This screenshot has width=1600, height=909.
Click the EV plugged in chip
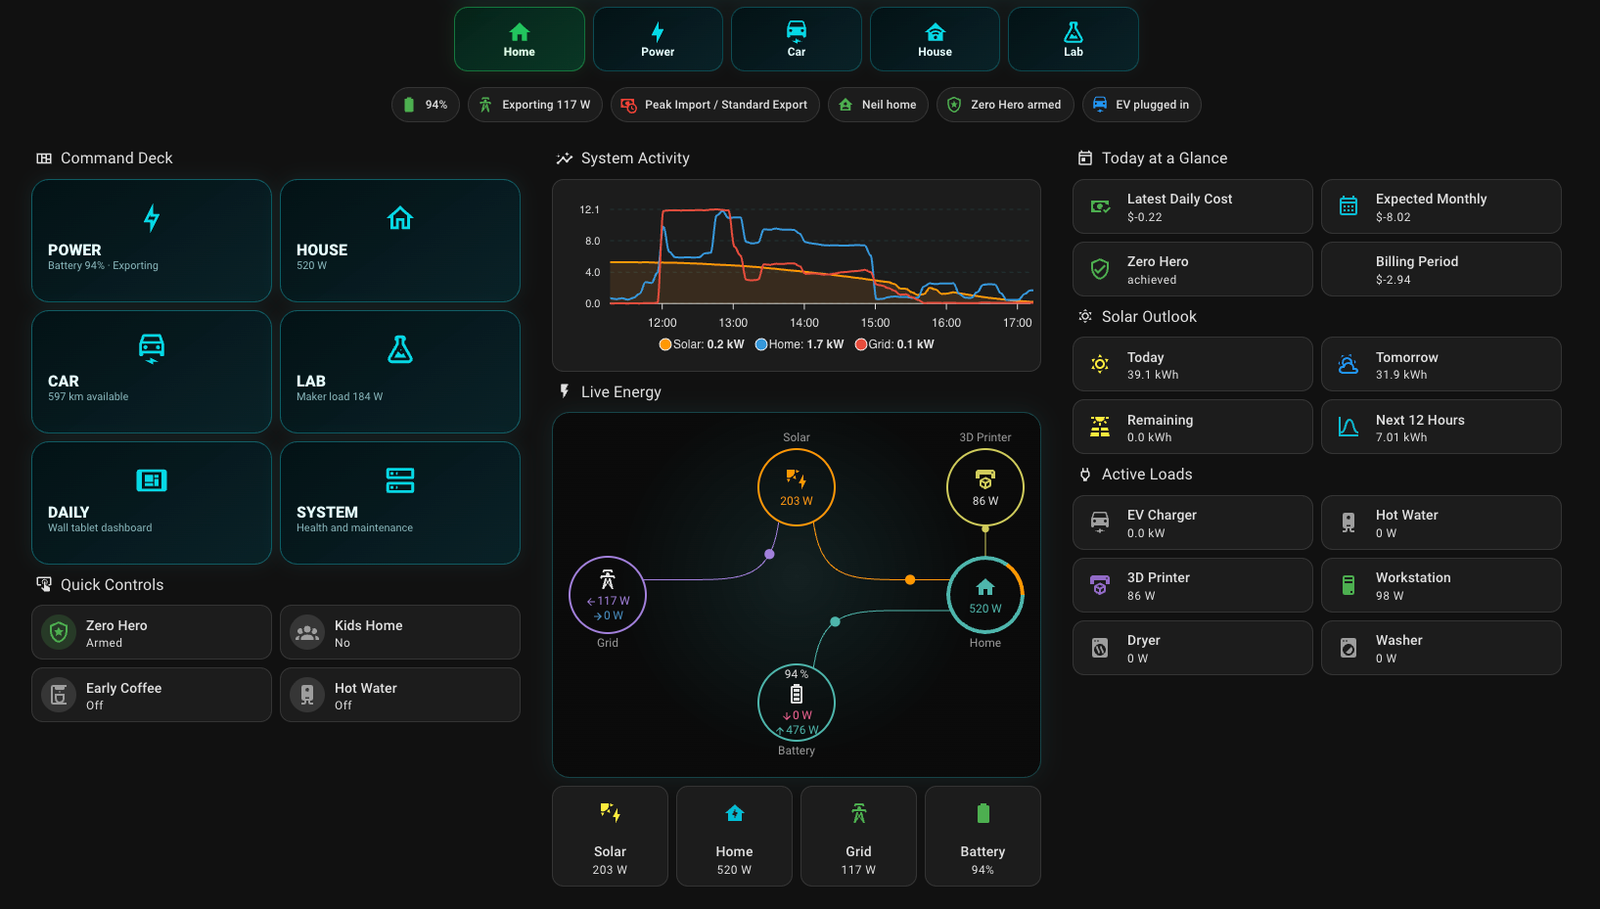click(1141, 104)
